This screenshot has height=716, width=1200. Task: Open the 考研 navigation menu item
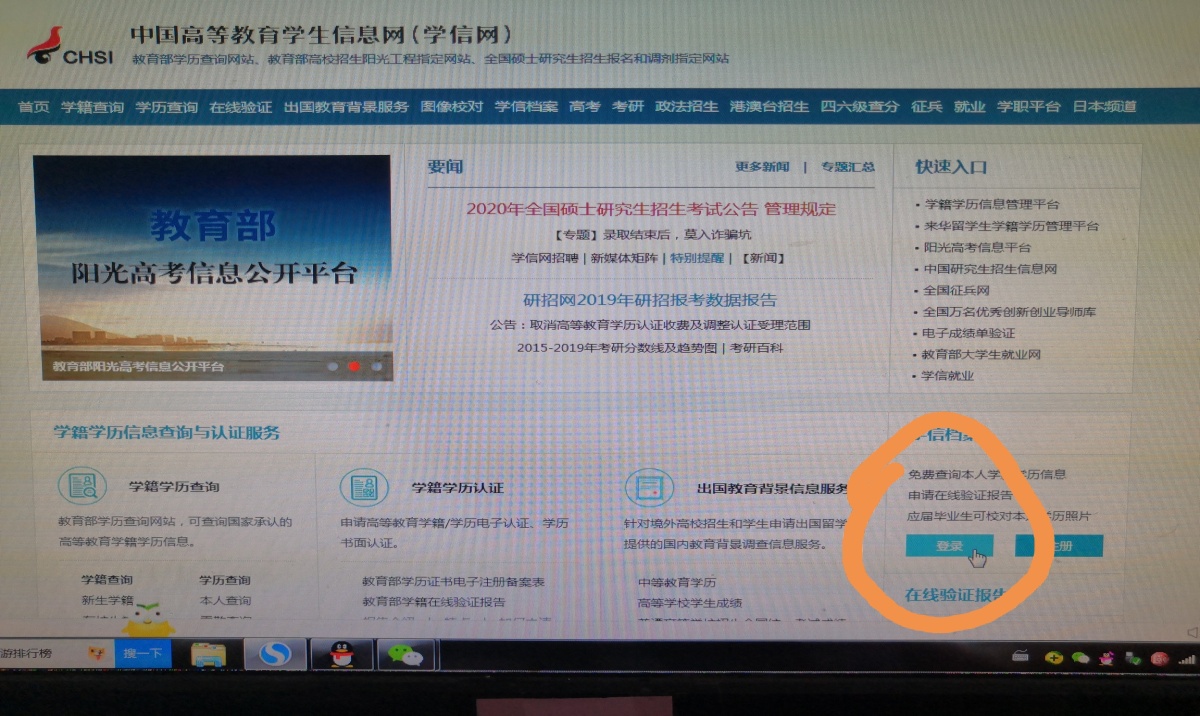tap(628, 107)
